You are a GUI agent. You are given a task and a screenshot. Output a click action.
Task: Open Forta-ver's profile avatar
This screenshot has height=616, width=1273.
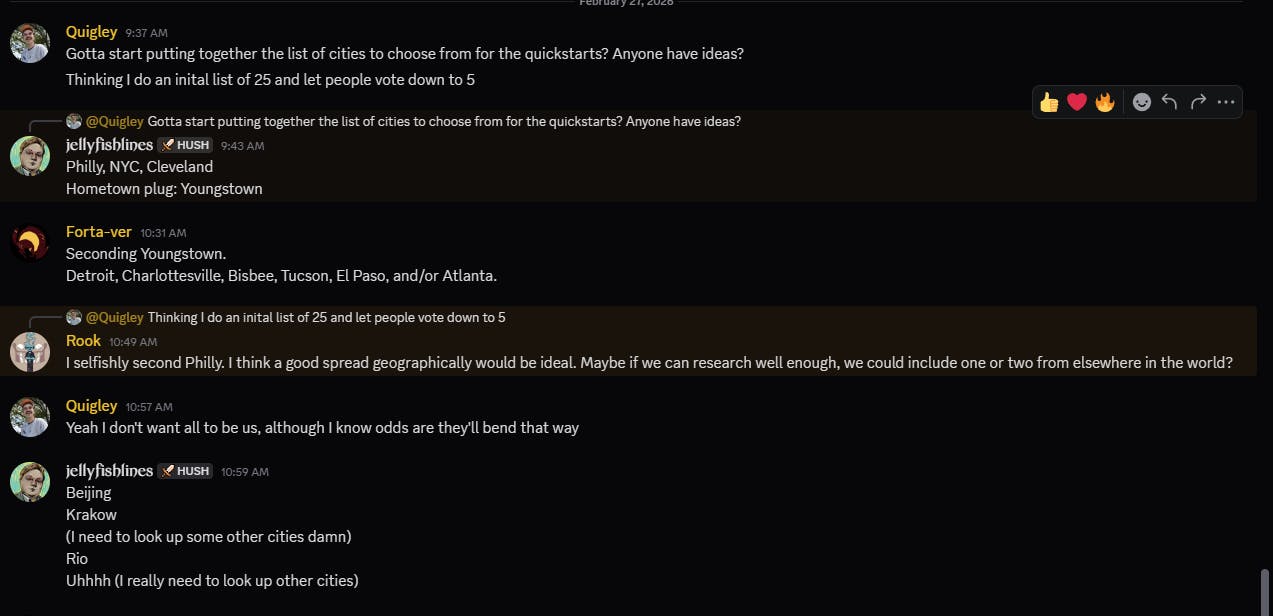pyautogui.click(x=30, y=242)
